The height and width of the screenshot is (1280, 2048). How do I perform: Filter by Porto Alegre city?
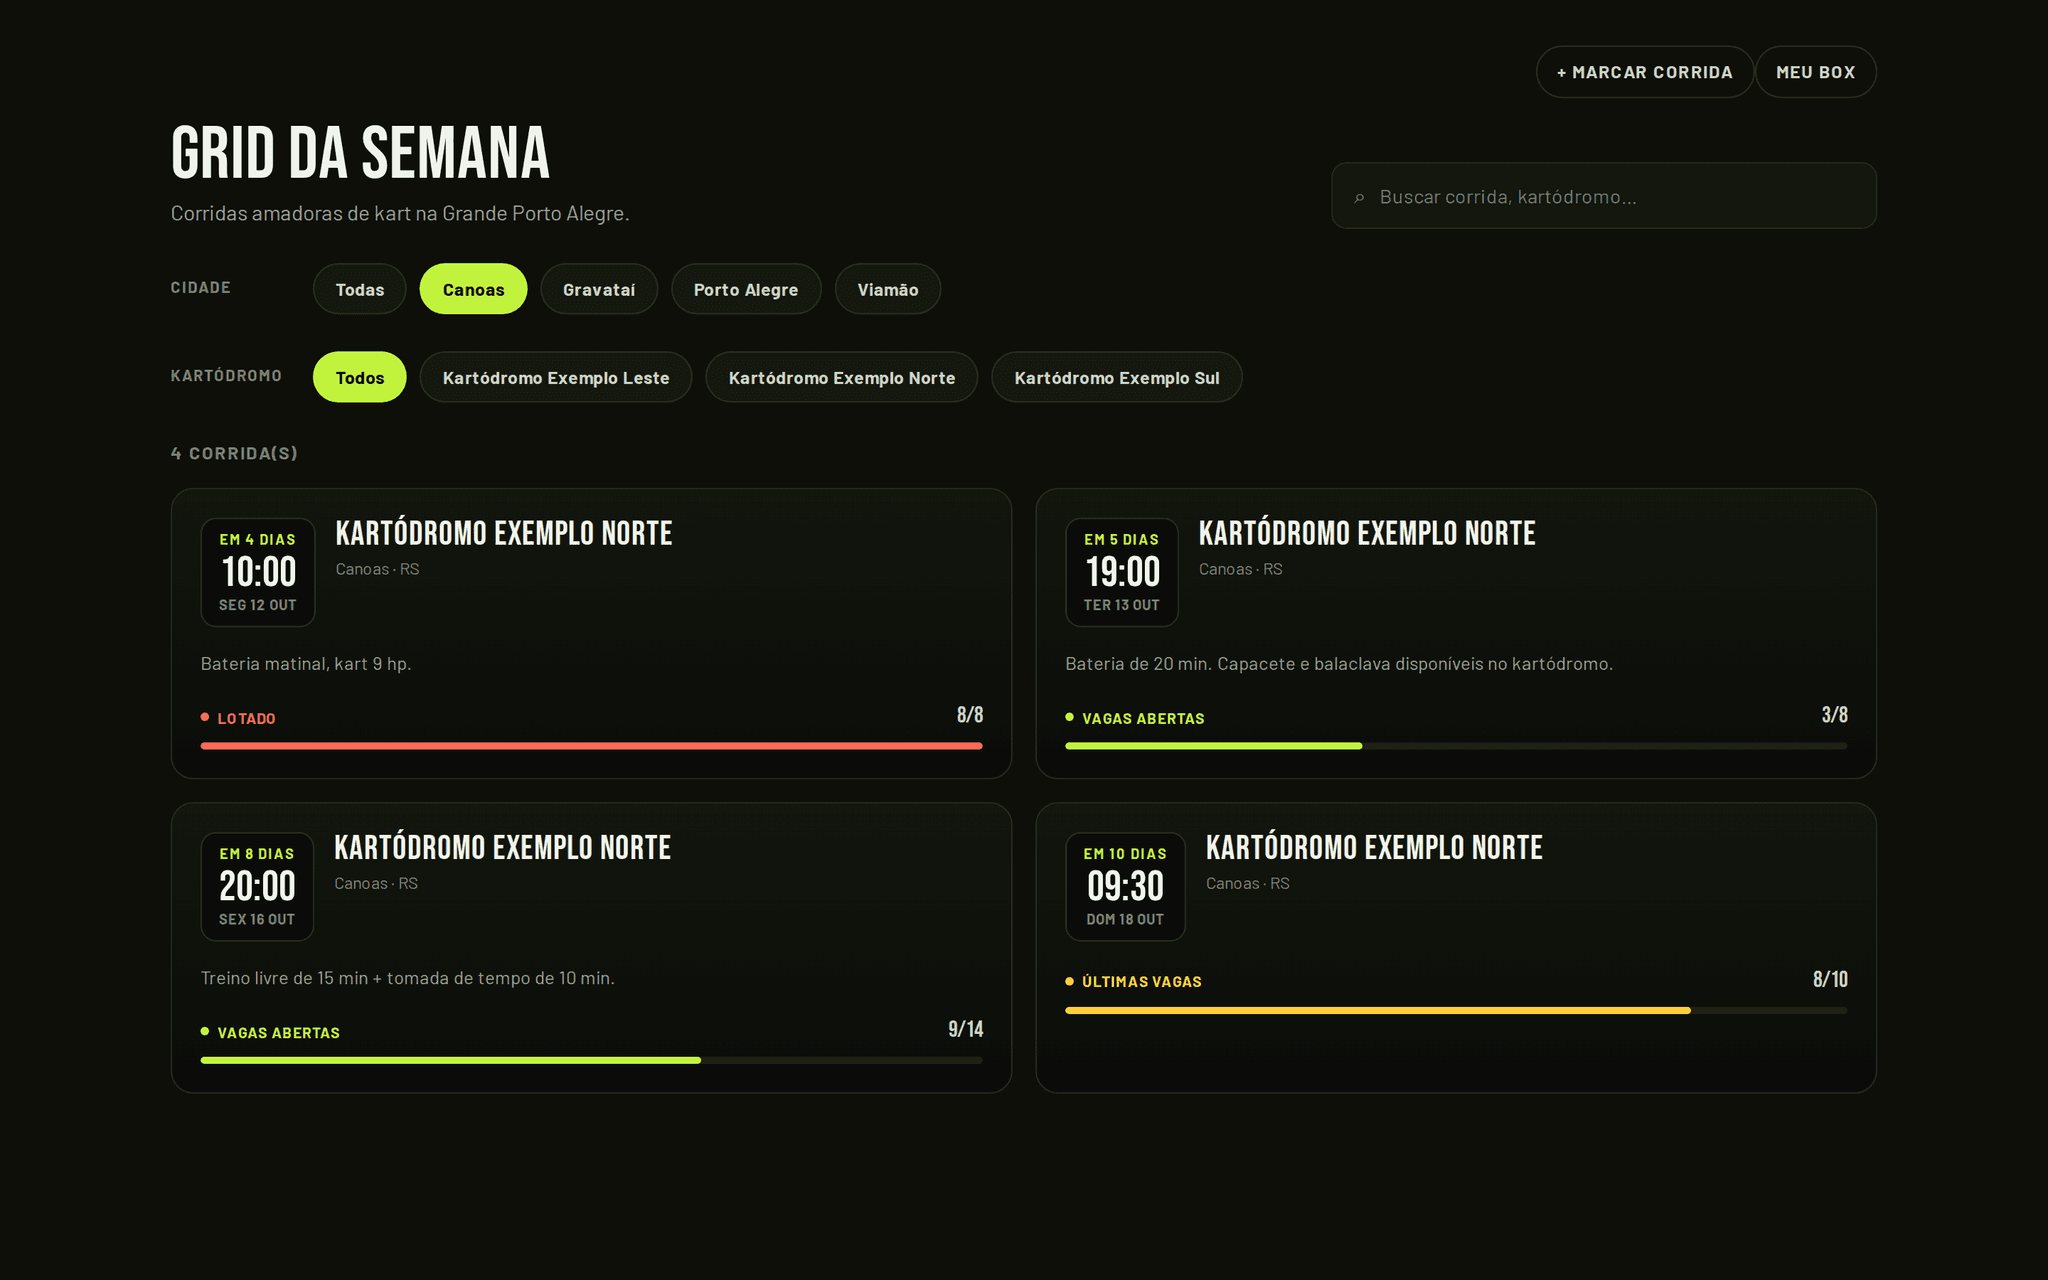tap(746, 289)
